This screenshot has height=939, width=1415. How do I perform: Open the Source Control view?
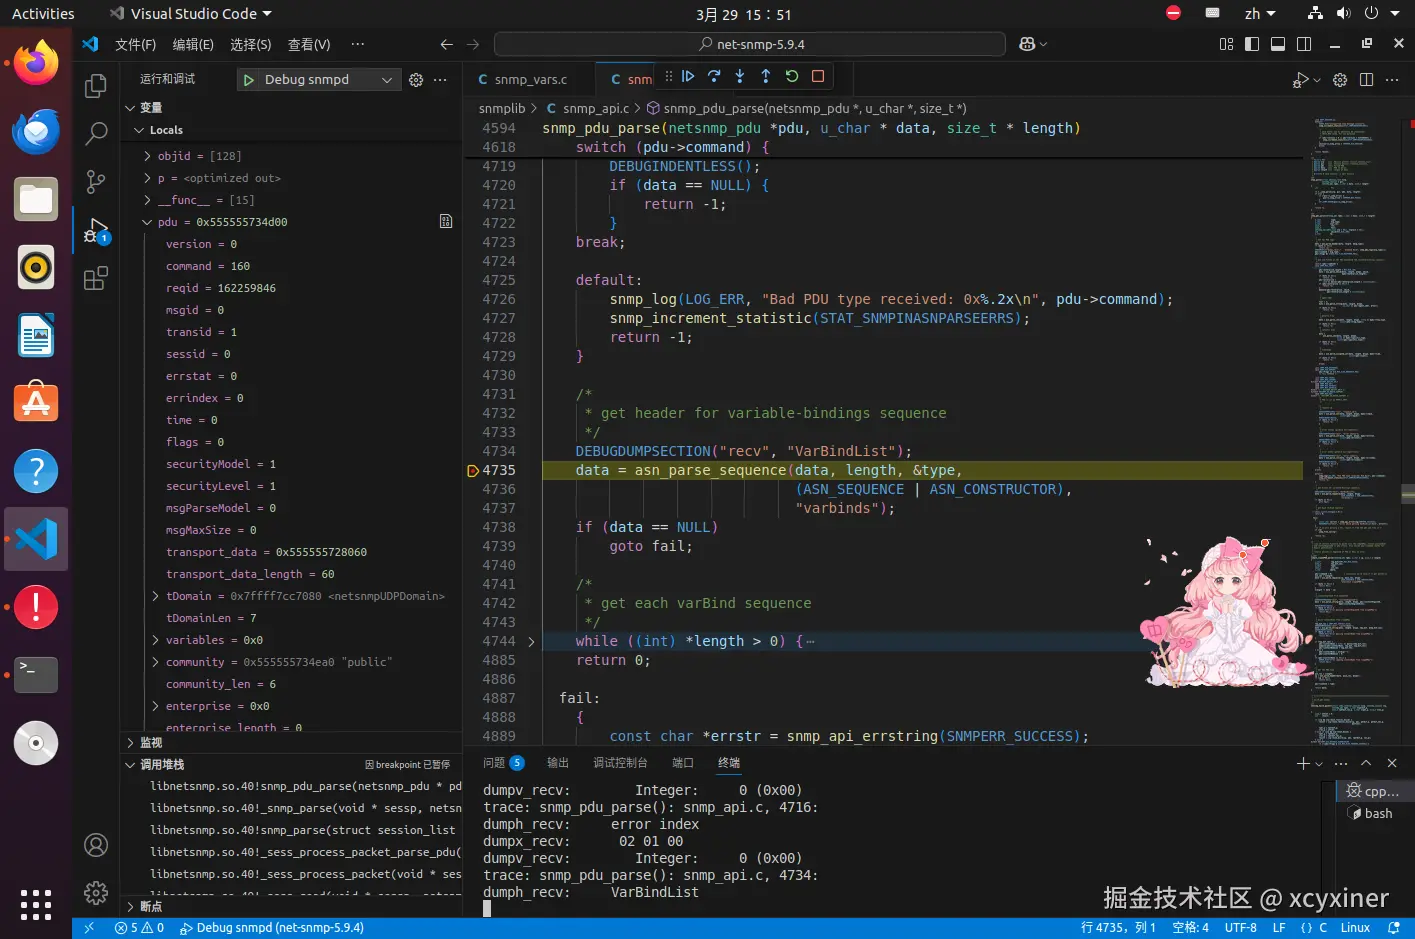(x=96, y=181)
